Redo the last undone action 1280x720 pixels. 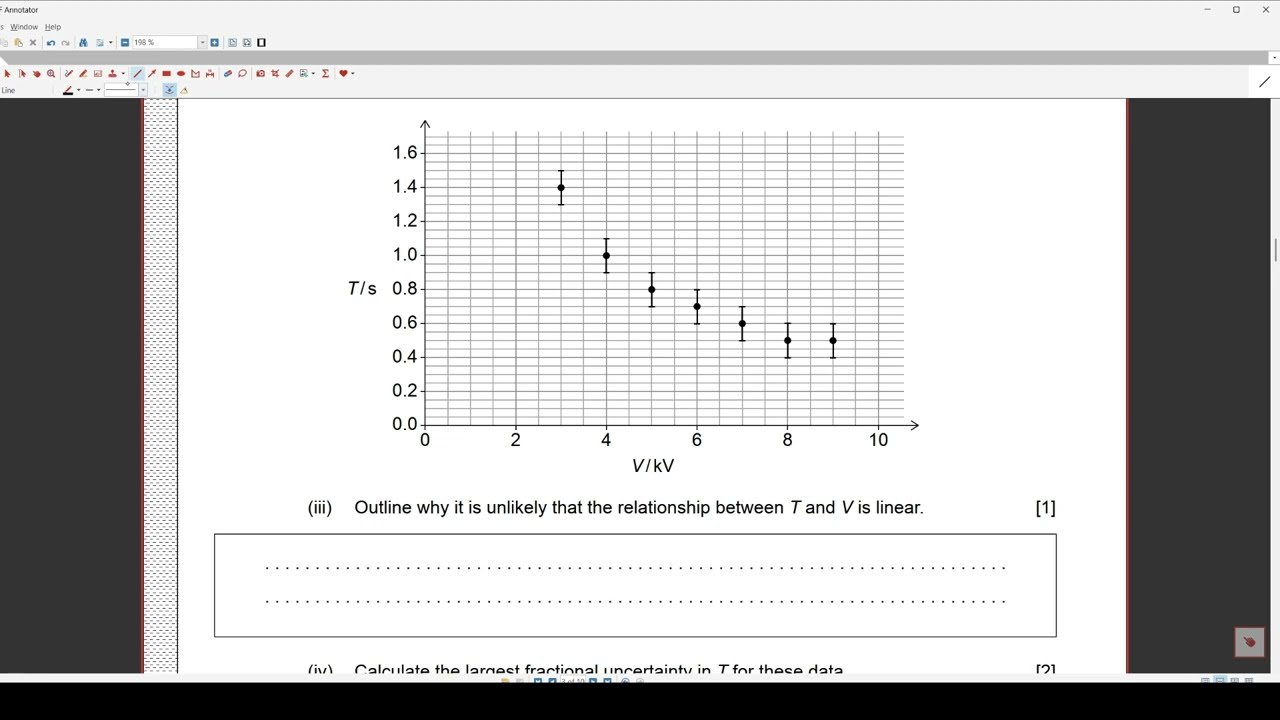(65, 43)
